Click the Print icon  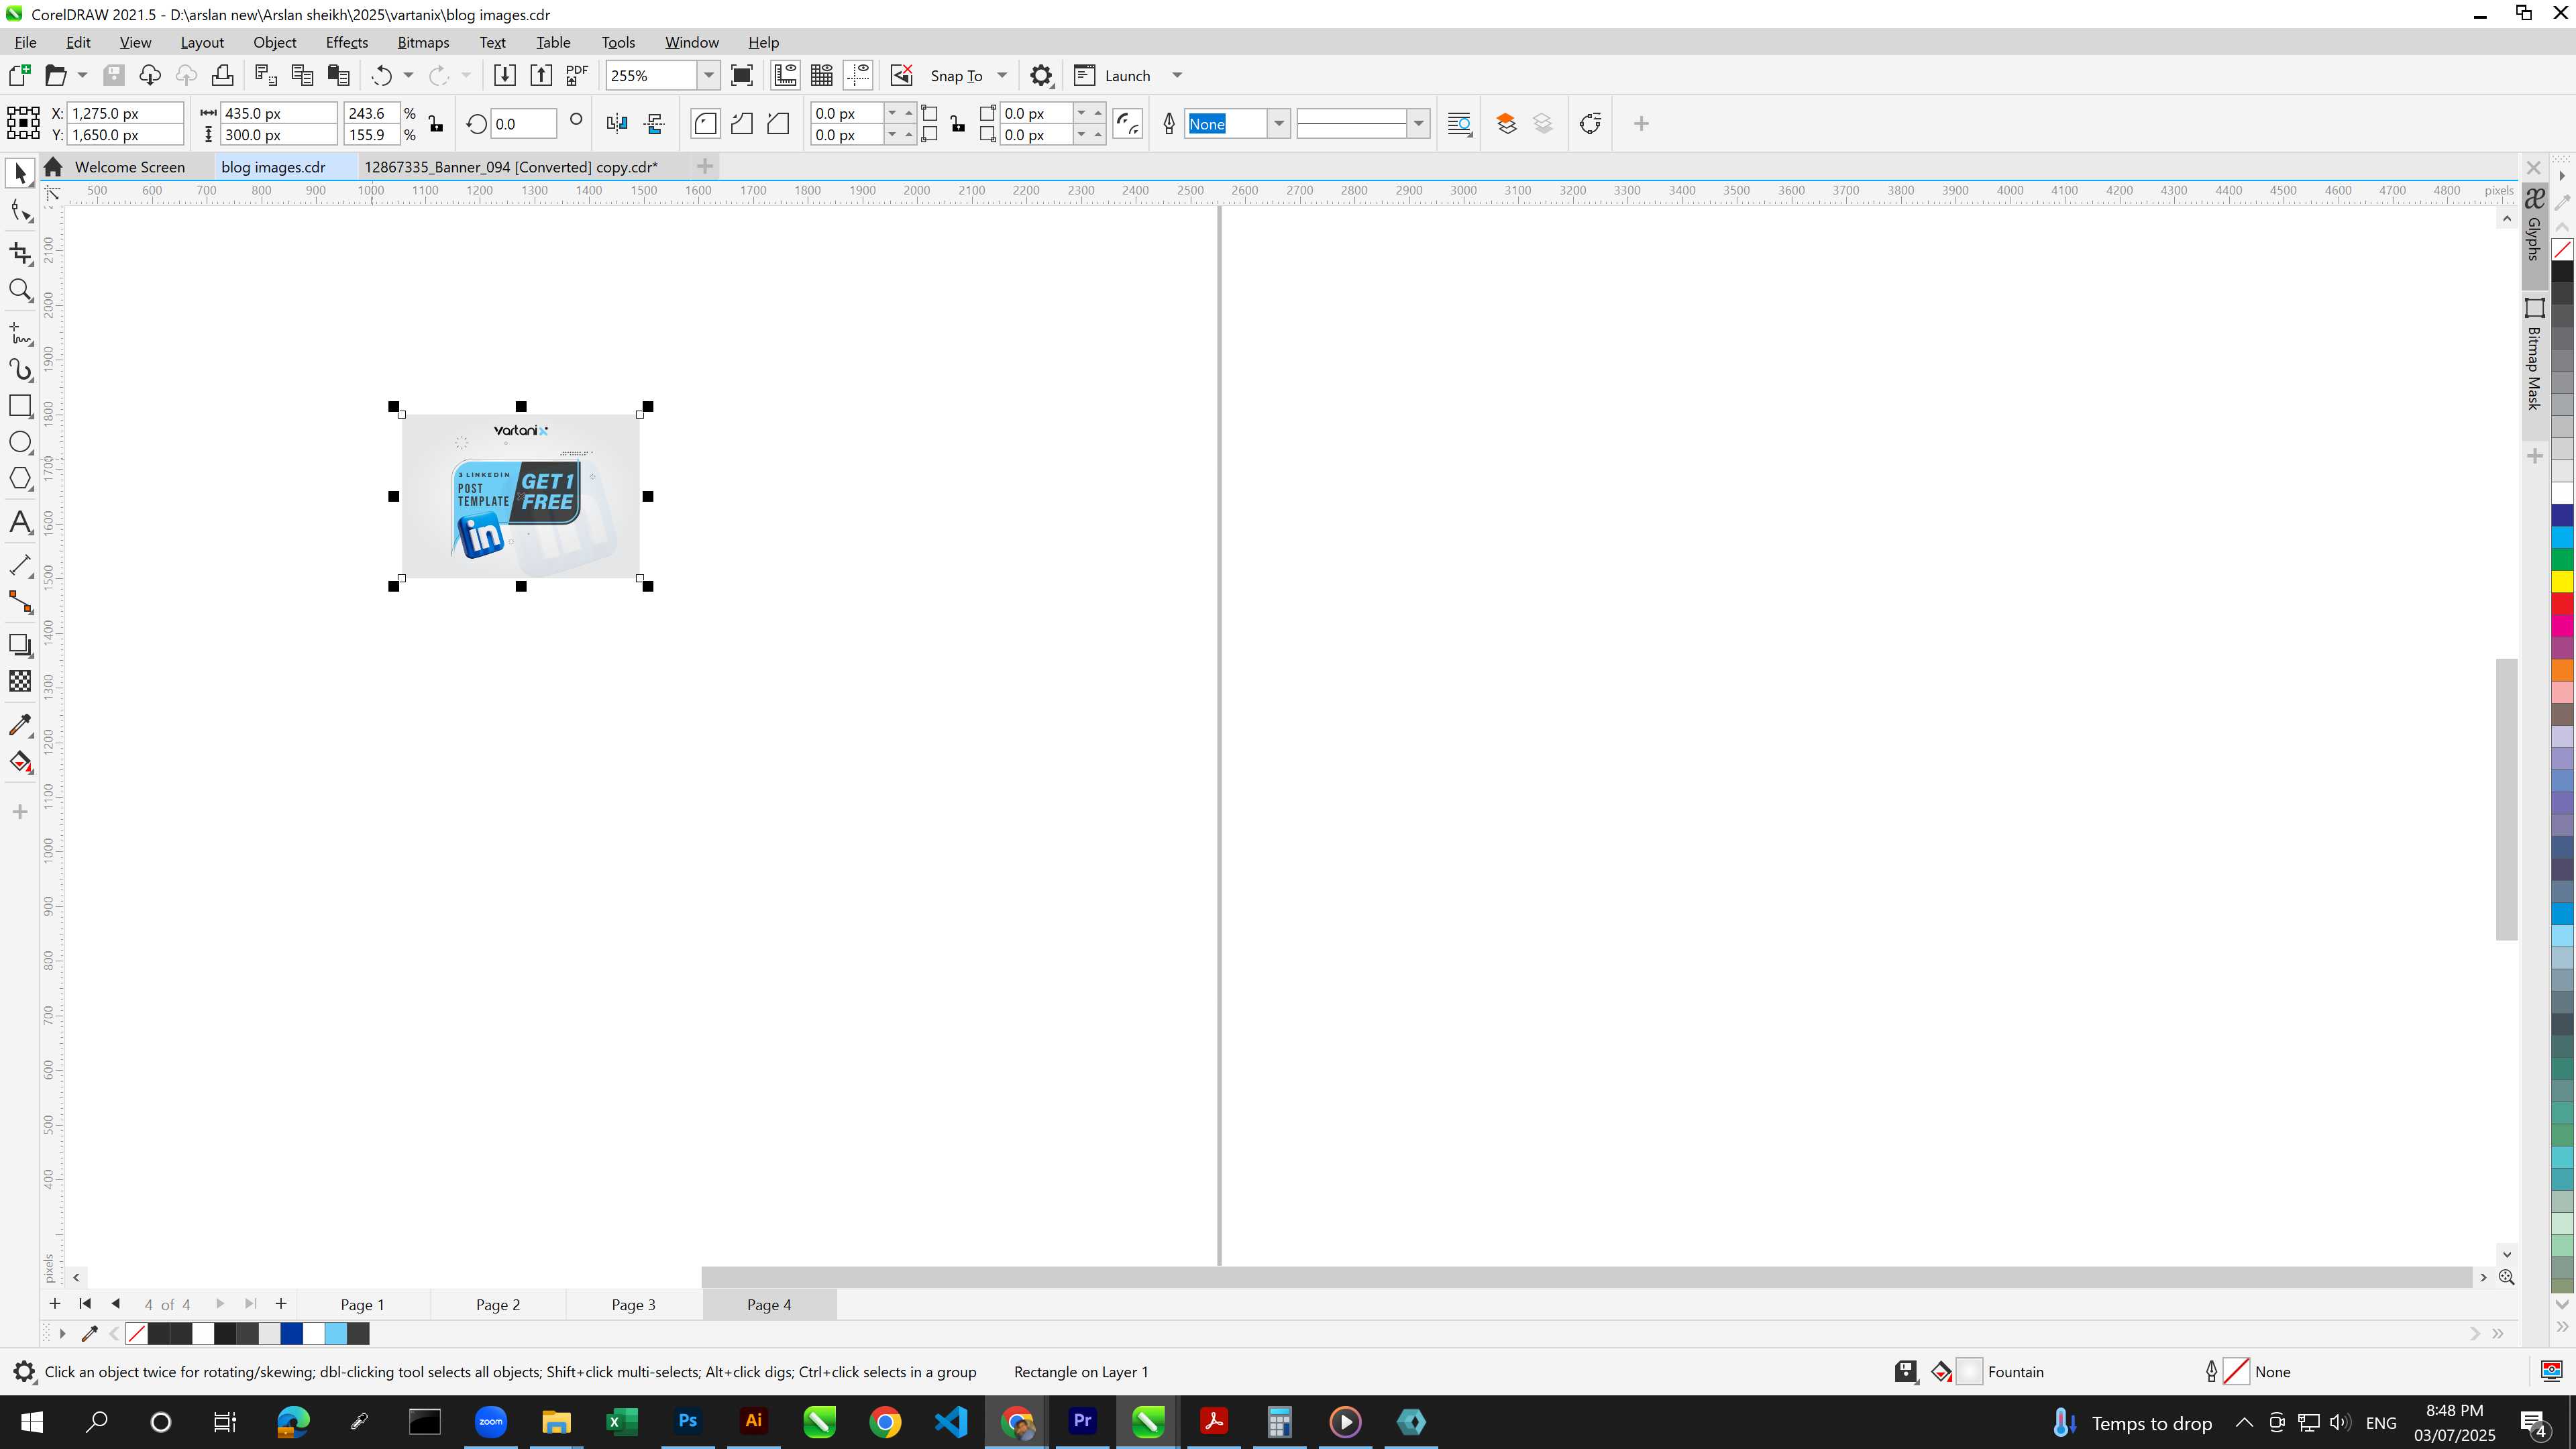(222, 76)
